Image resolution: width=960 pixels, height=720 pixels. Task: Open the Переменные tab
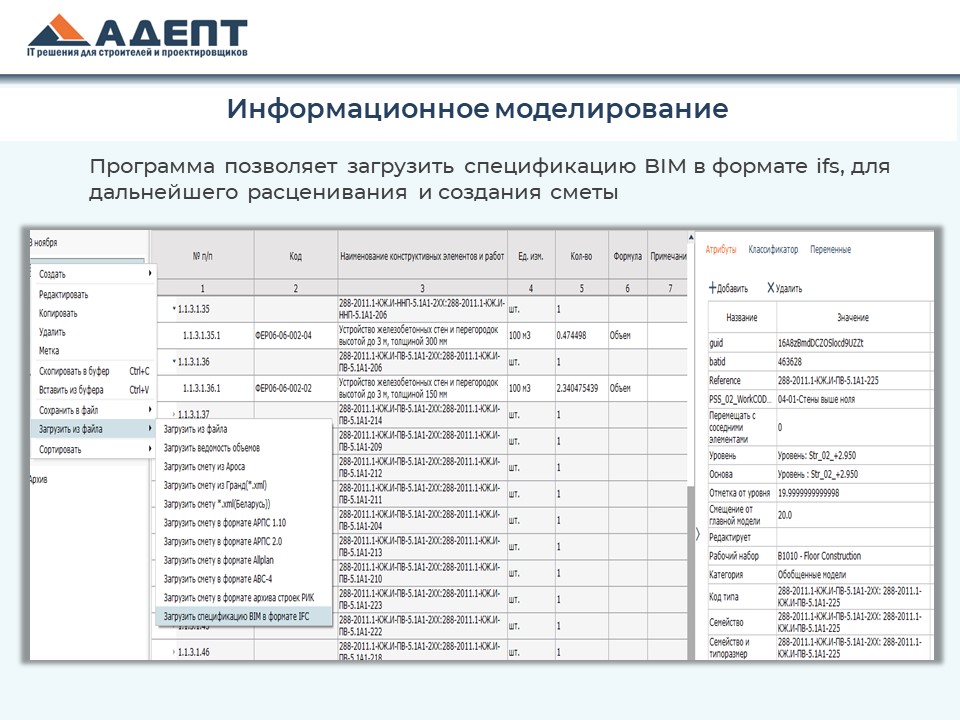830,249
